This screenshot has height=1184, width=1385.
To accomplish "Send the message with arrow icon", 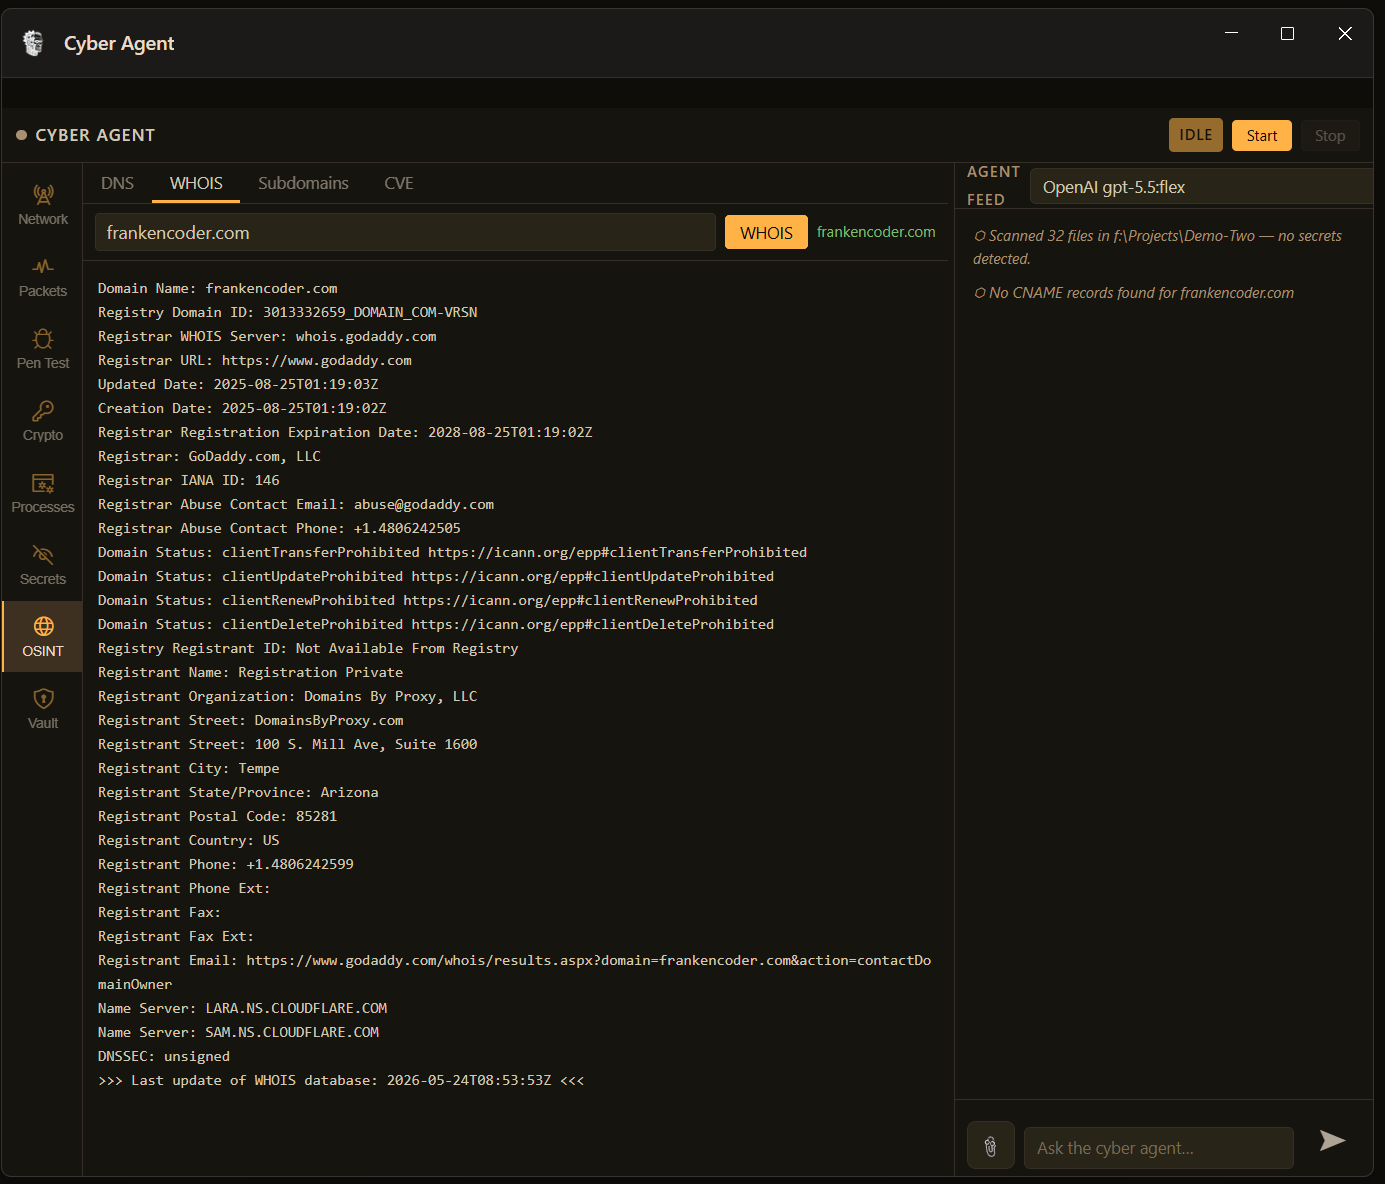I will pyautogui.click(x=1332, y=1141).
